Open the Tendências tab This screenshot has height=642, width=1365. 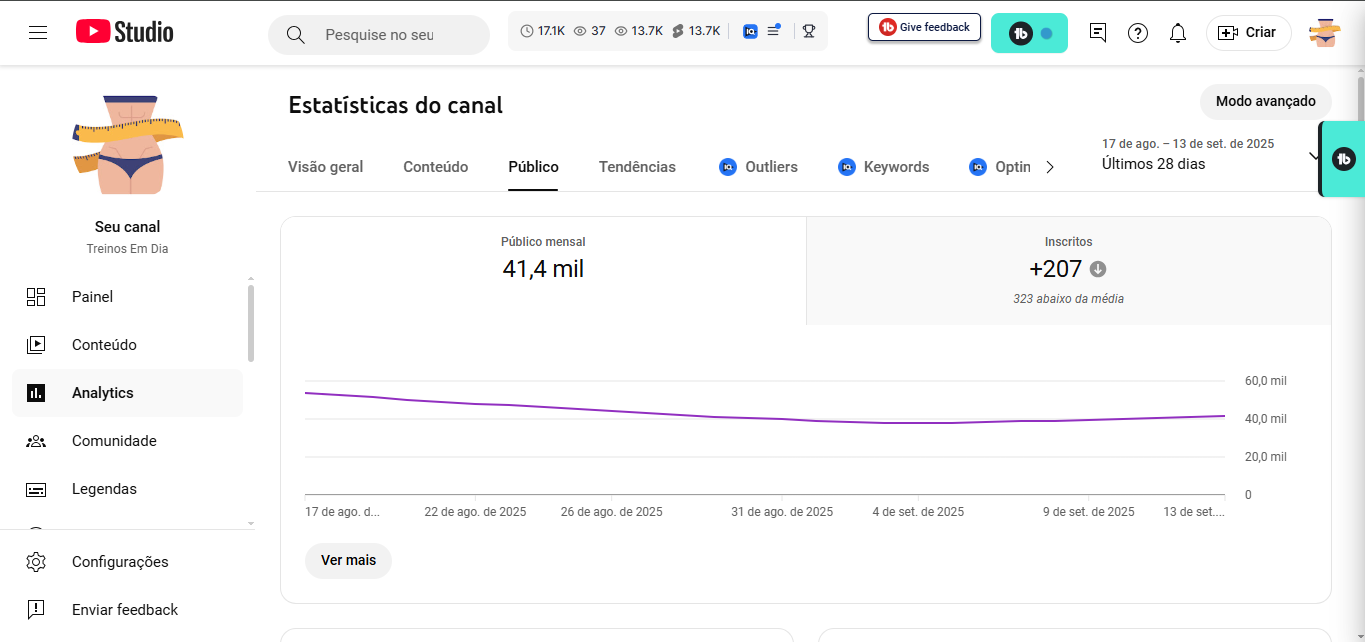click(x=637, y=167)
